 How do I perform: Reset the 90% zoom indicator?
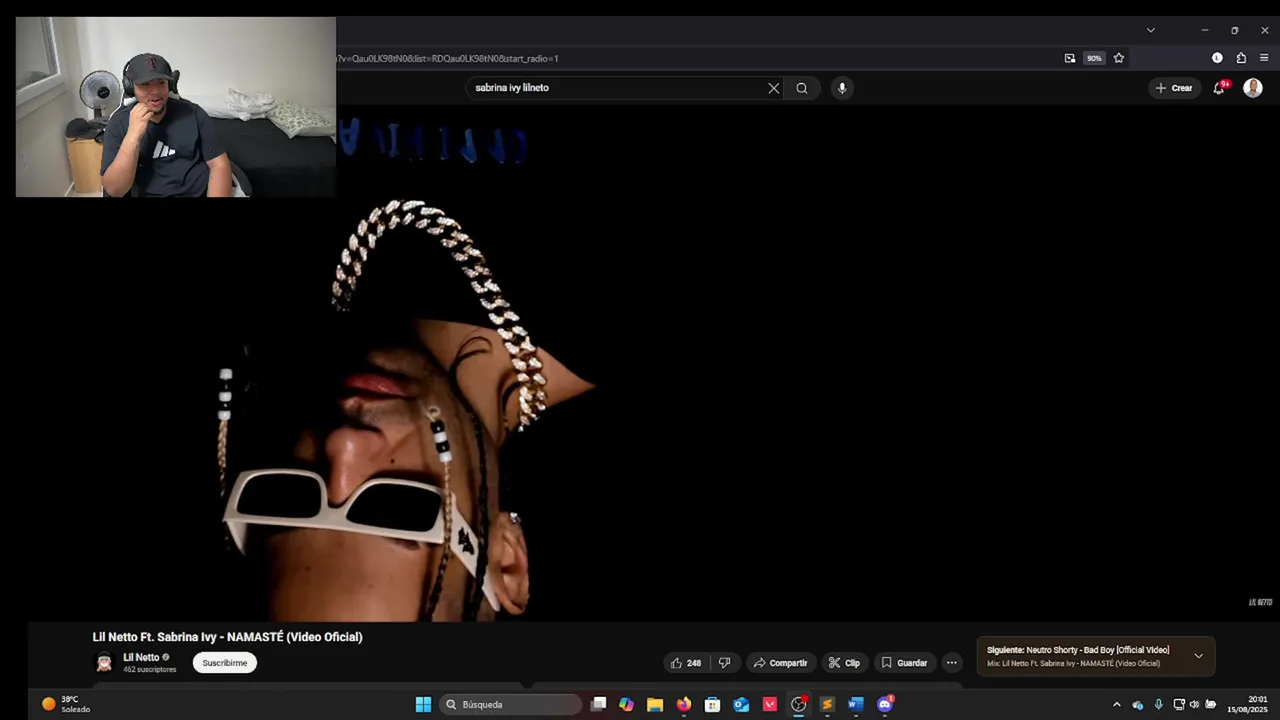(1094, 58)
